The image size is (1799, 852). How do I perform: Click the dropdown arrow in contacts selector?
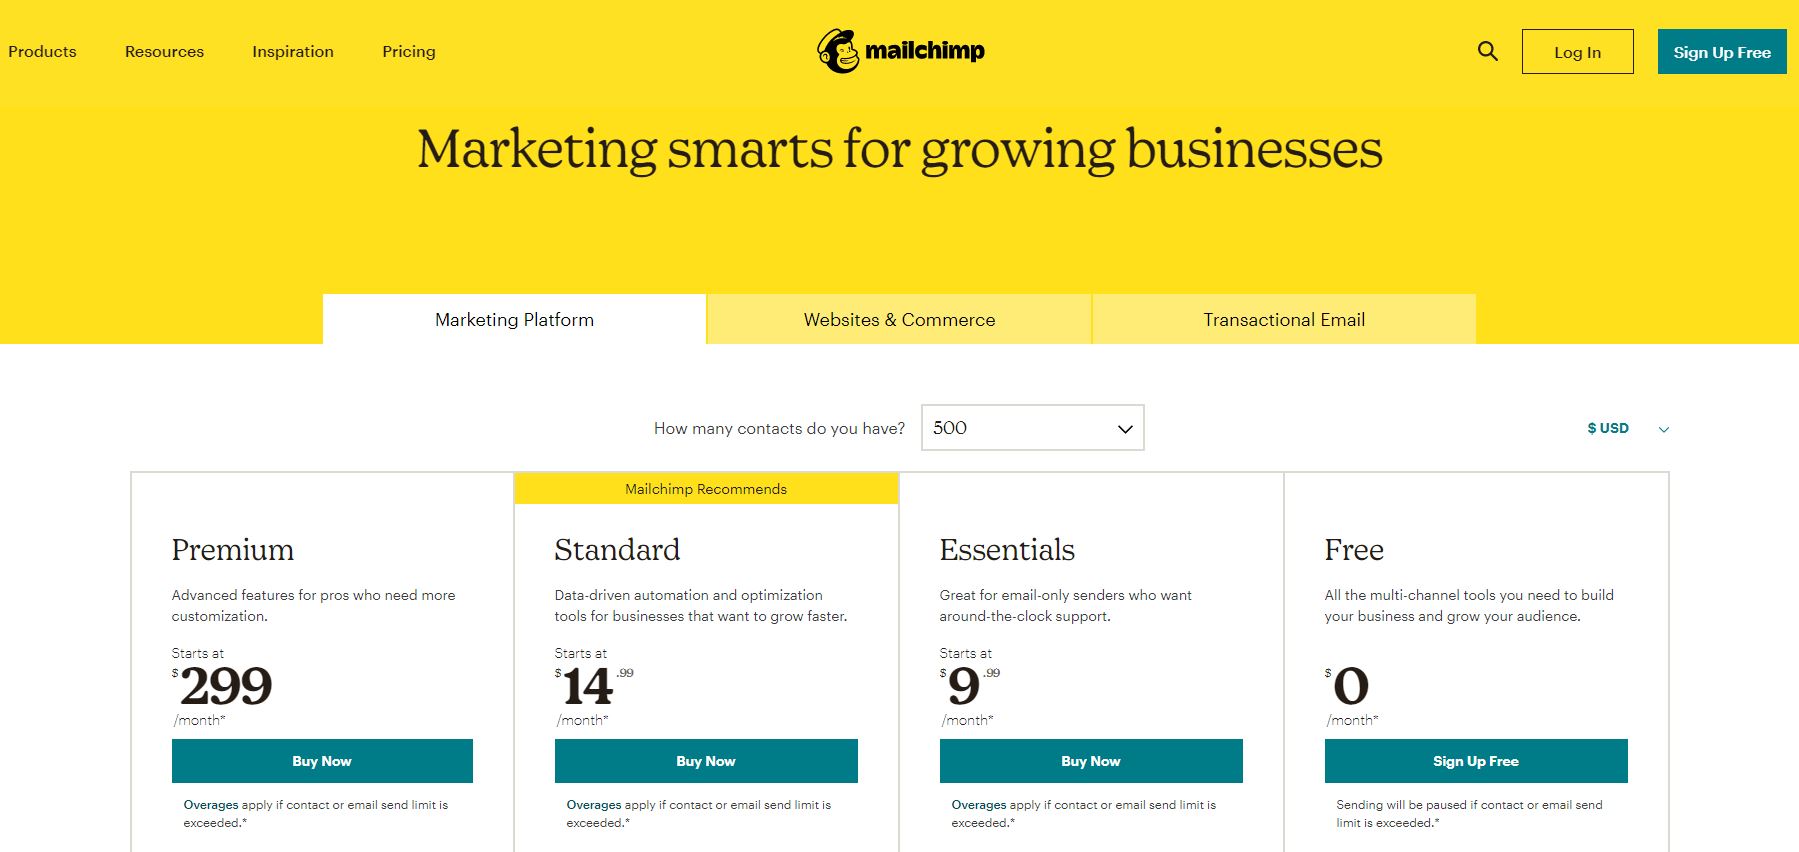[x=1125, y=429]
